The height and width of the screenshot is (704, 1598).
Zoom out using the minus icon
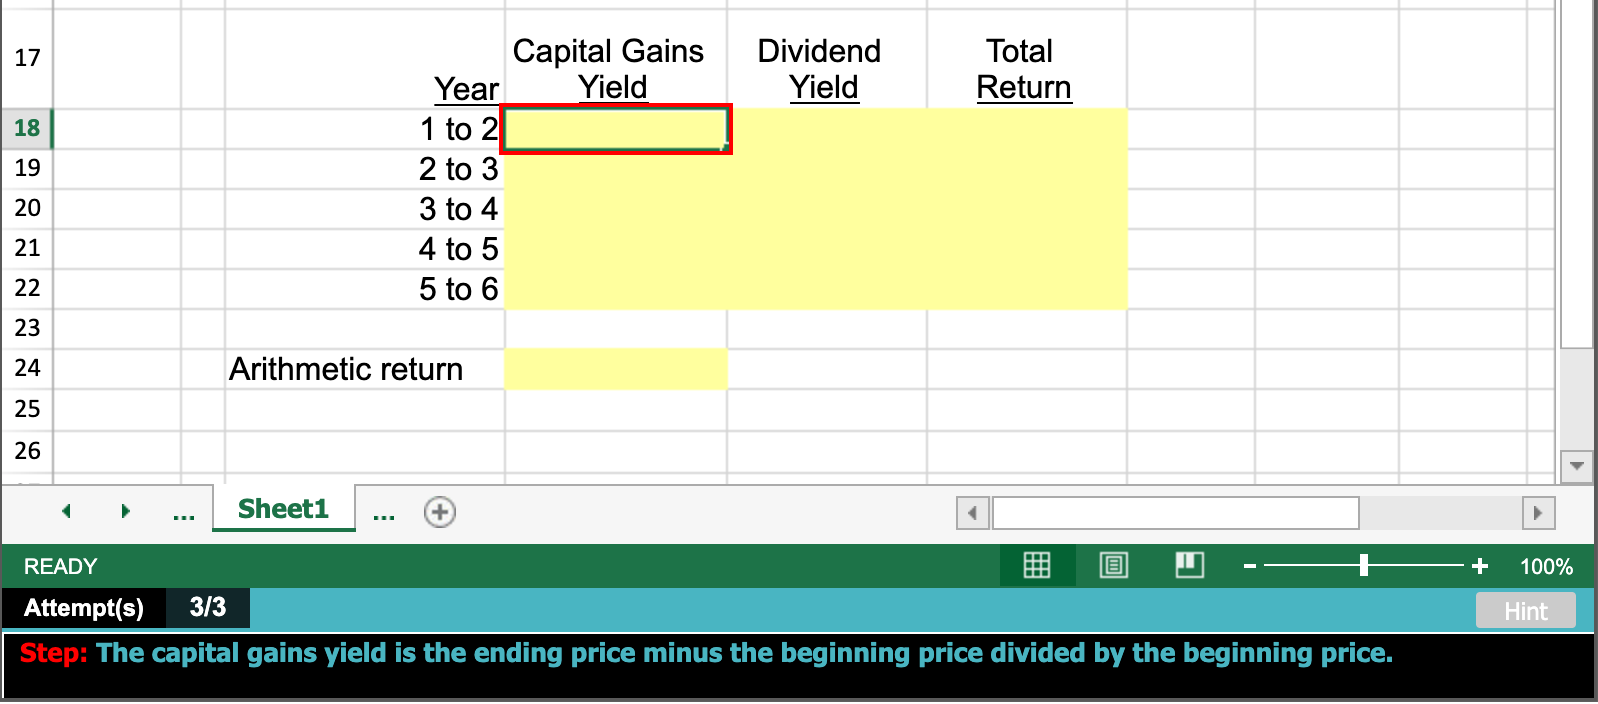(x=1249, y=566)
